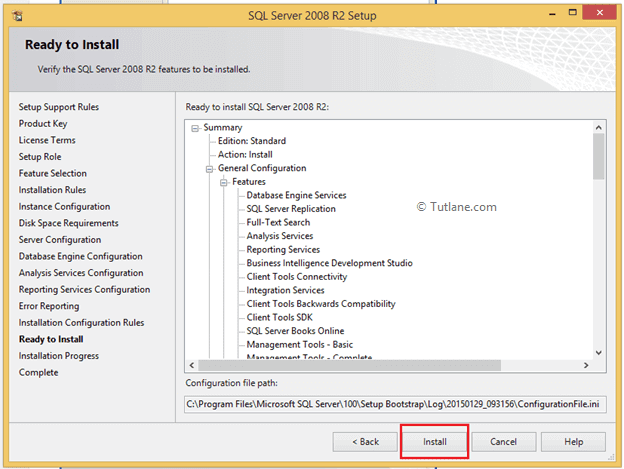Click Edition: Standard tree item
The width and height of the screenshot is (624, 469).
pos(252,141)
